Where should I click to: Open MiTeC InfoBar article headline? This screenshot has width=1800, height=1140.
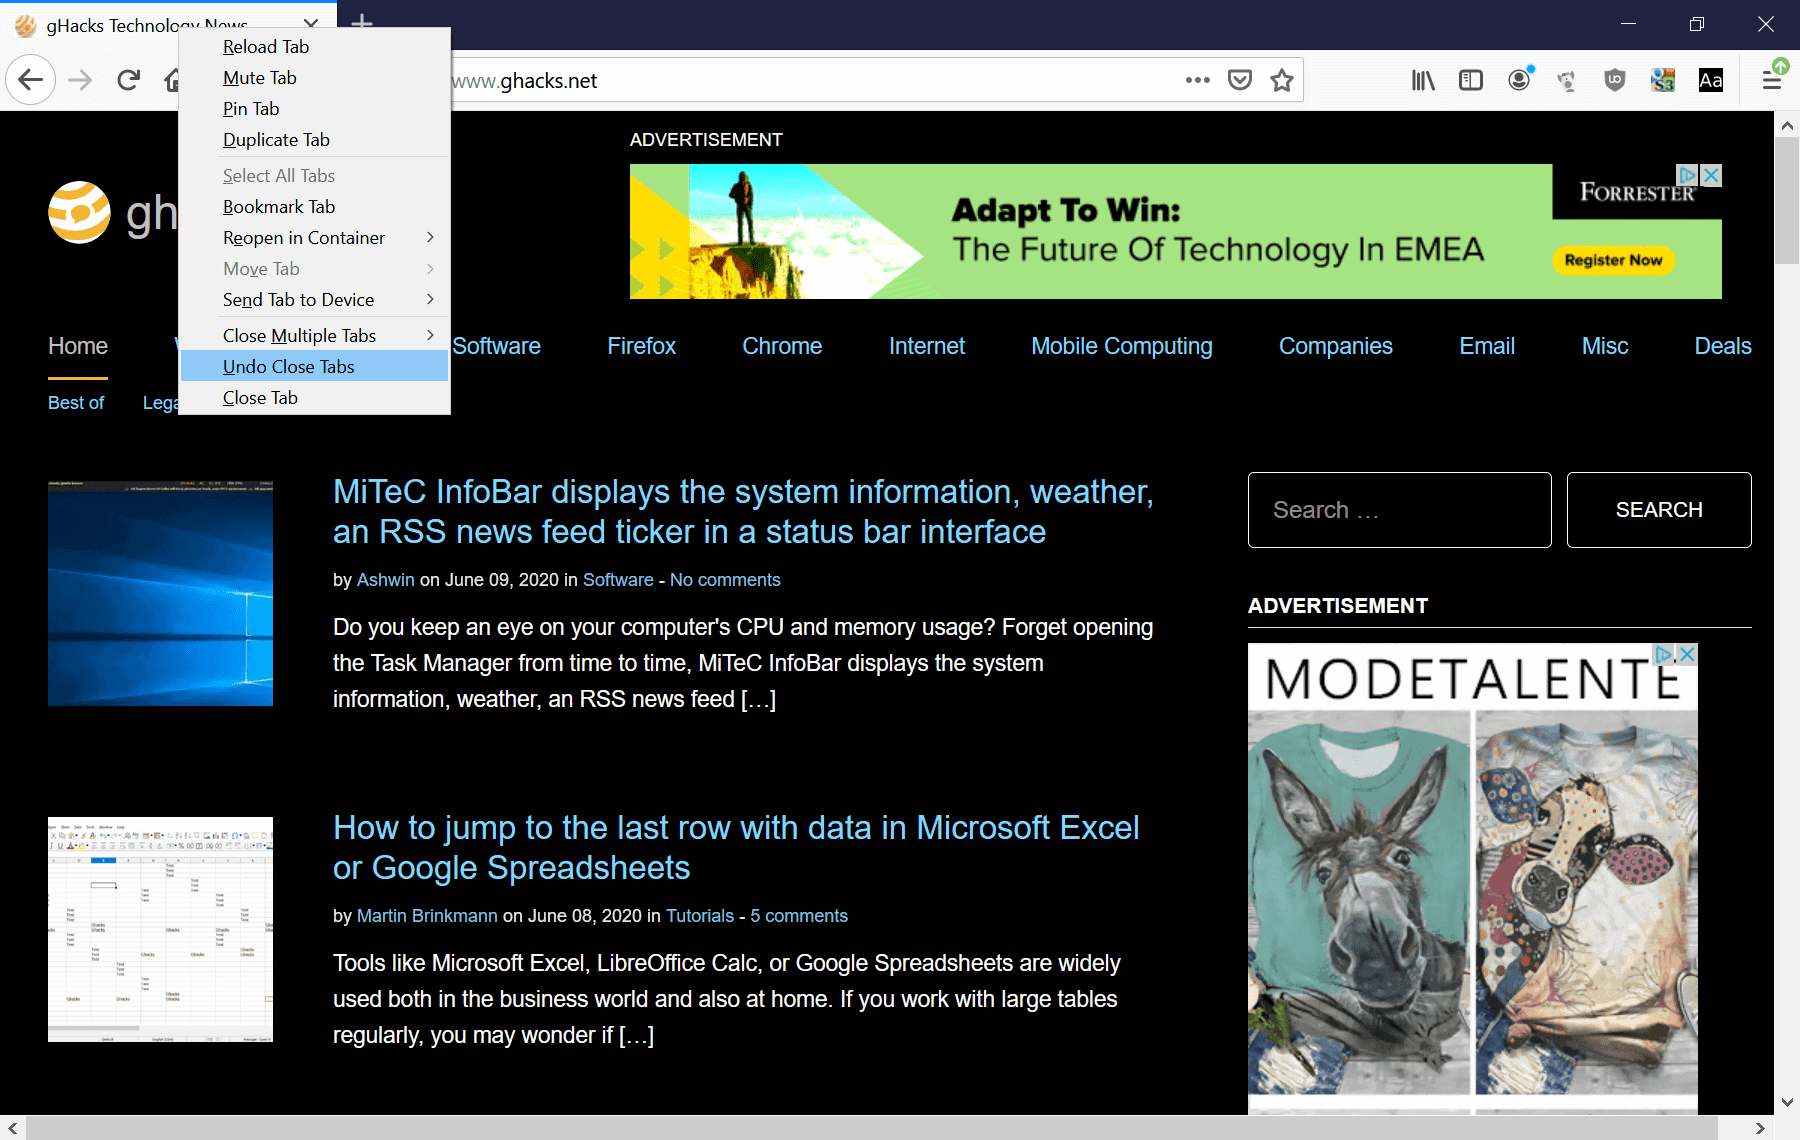tap(743, 512)
